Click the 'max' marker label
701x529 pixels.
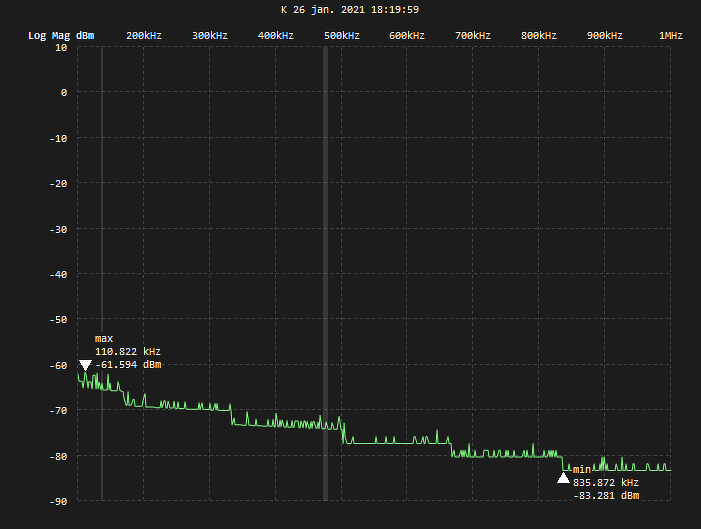[x=104, y=339]
